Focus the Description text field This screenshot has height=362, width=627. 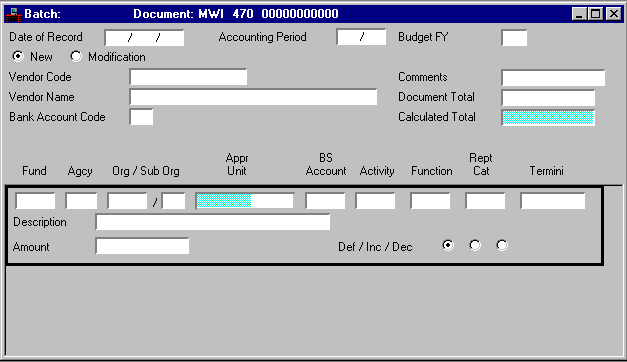pyautogui.click(x=213, y=222)
